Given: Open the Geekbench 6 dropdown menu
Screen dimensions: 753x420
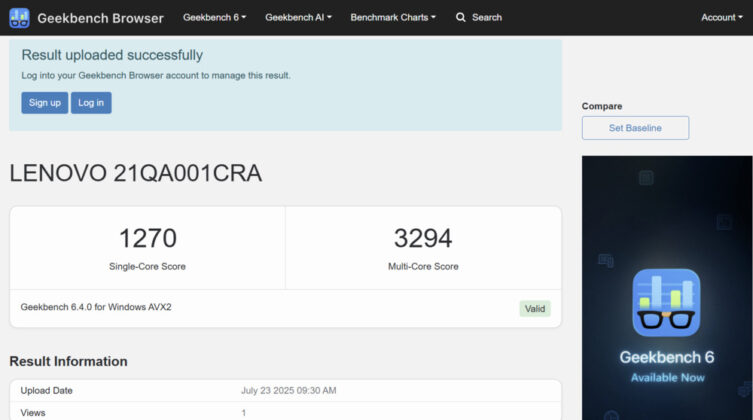Looking at the screenshot, I should point(214,17).
